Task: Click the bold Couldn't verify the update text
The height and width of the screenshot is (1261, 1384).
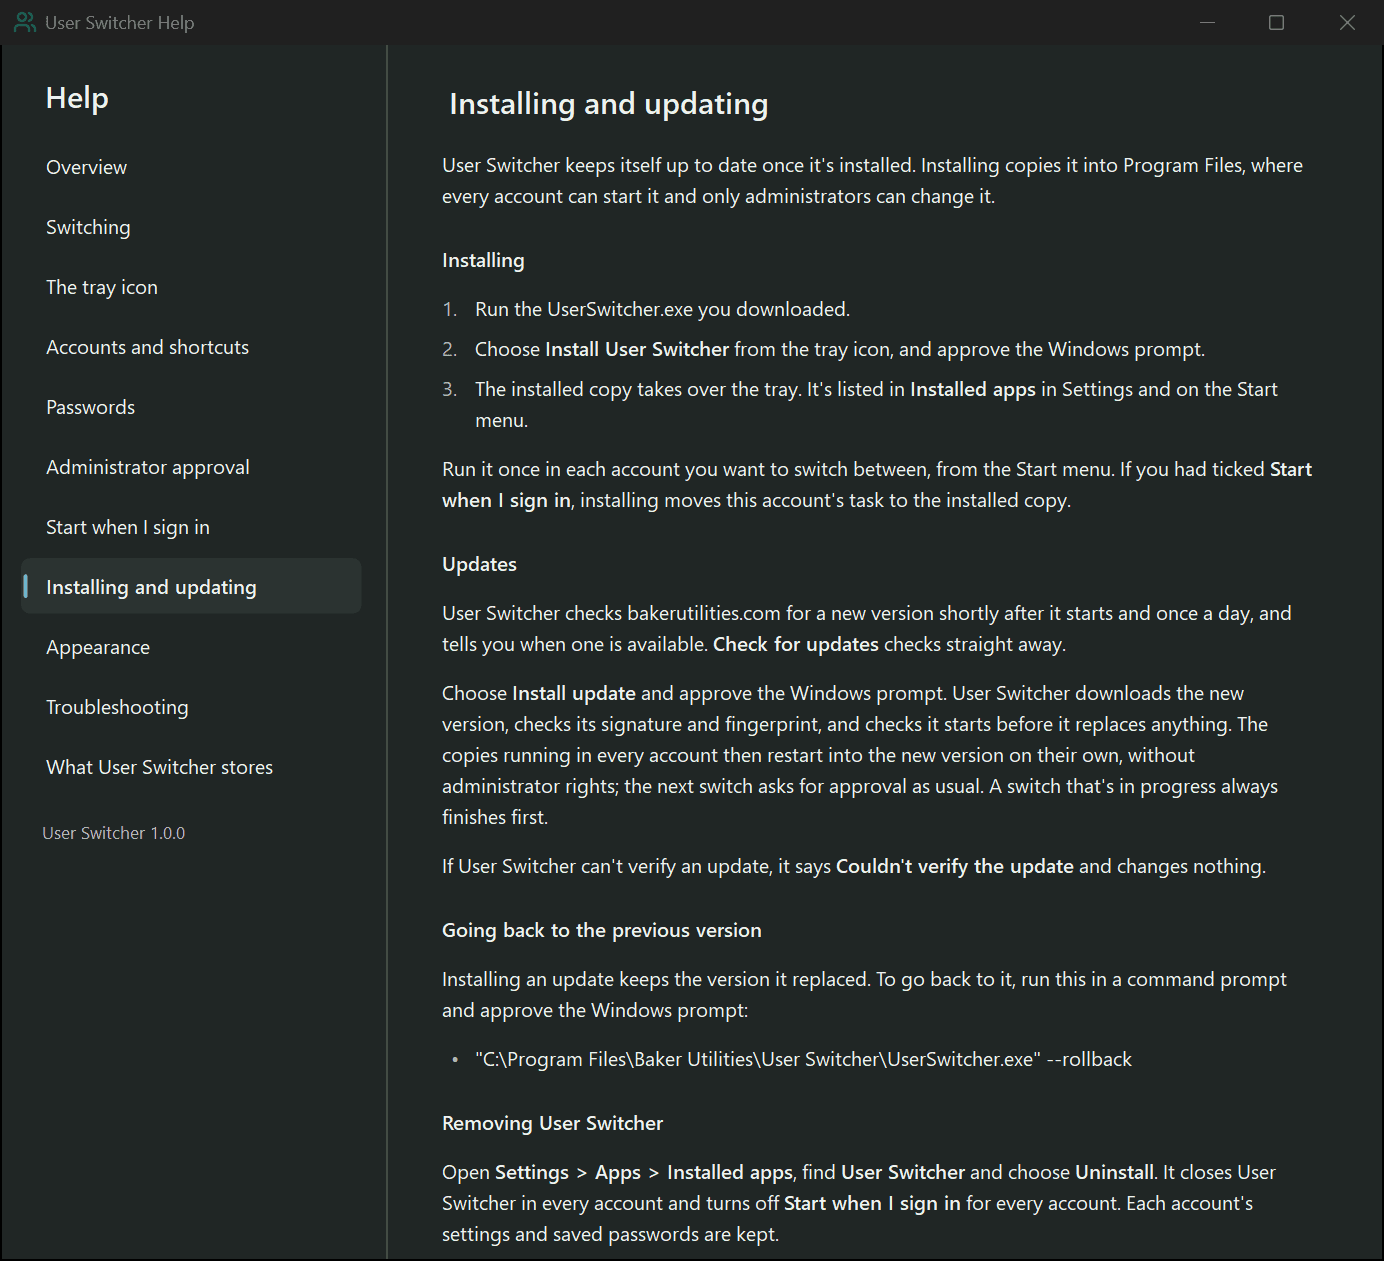Action: 954,866
